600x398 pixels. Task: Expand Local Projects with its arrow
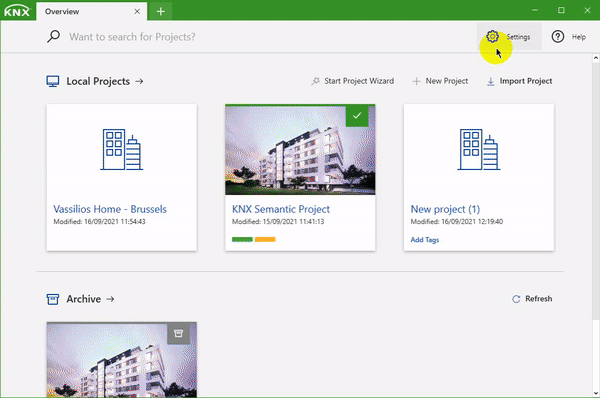(139, 81)
